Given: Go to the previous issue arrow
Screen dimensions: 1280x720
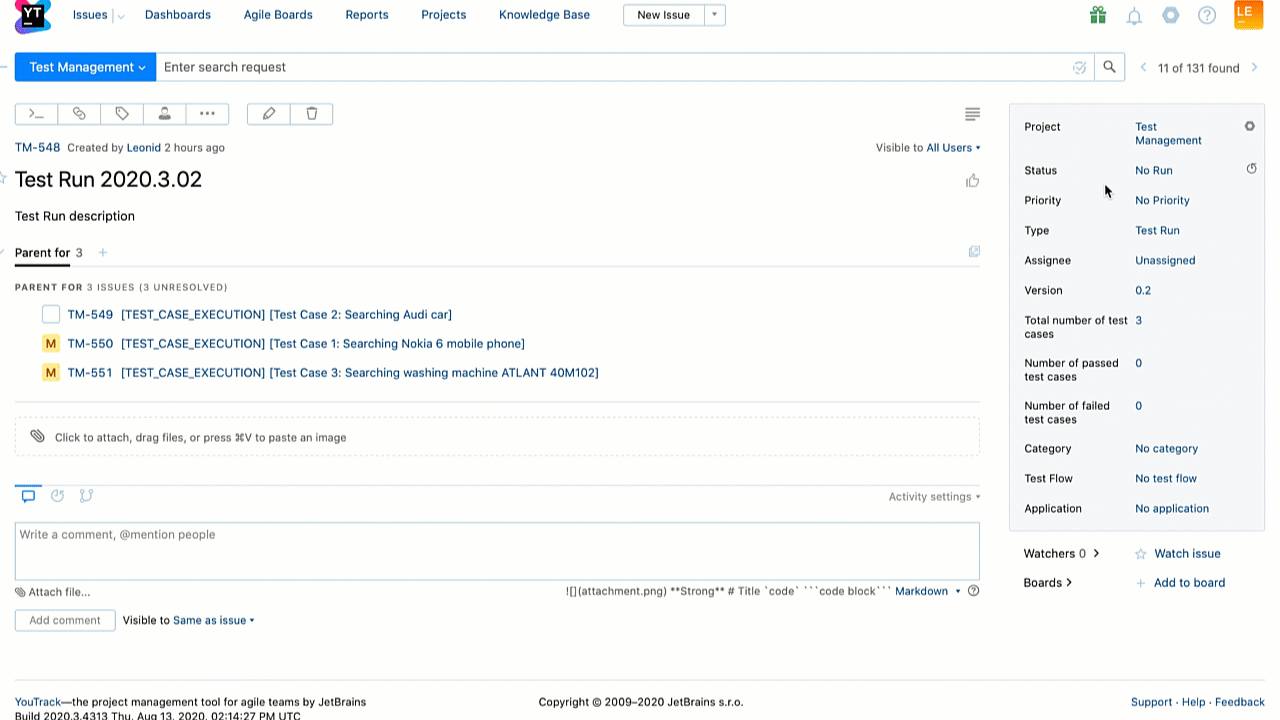Looking at the screenshot, I should point(1144,68).
